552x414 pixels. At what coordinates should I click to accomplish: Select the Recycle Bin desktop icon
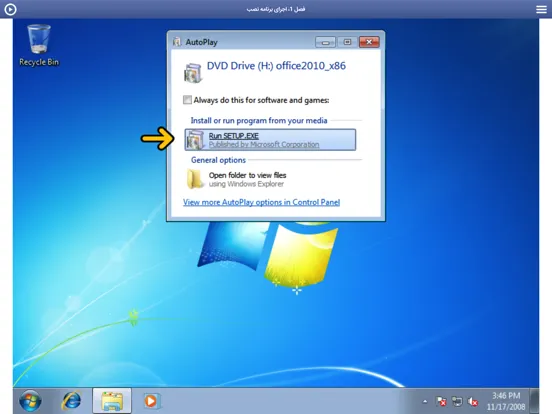(39, 45)
